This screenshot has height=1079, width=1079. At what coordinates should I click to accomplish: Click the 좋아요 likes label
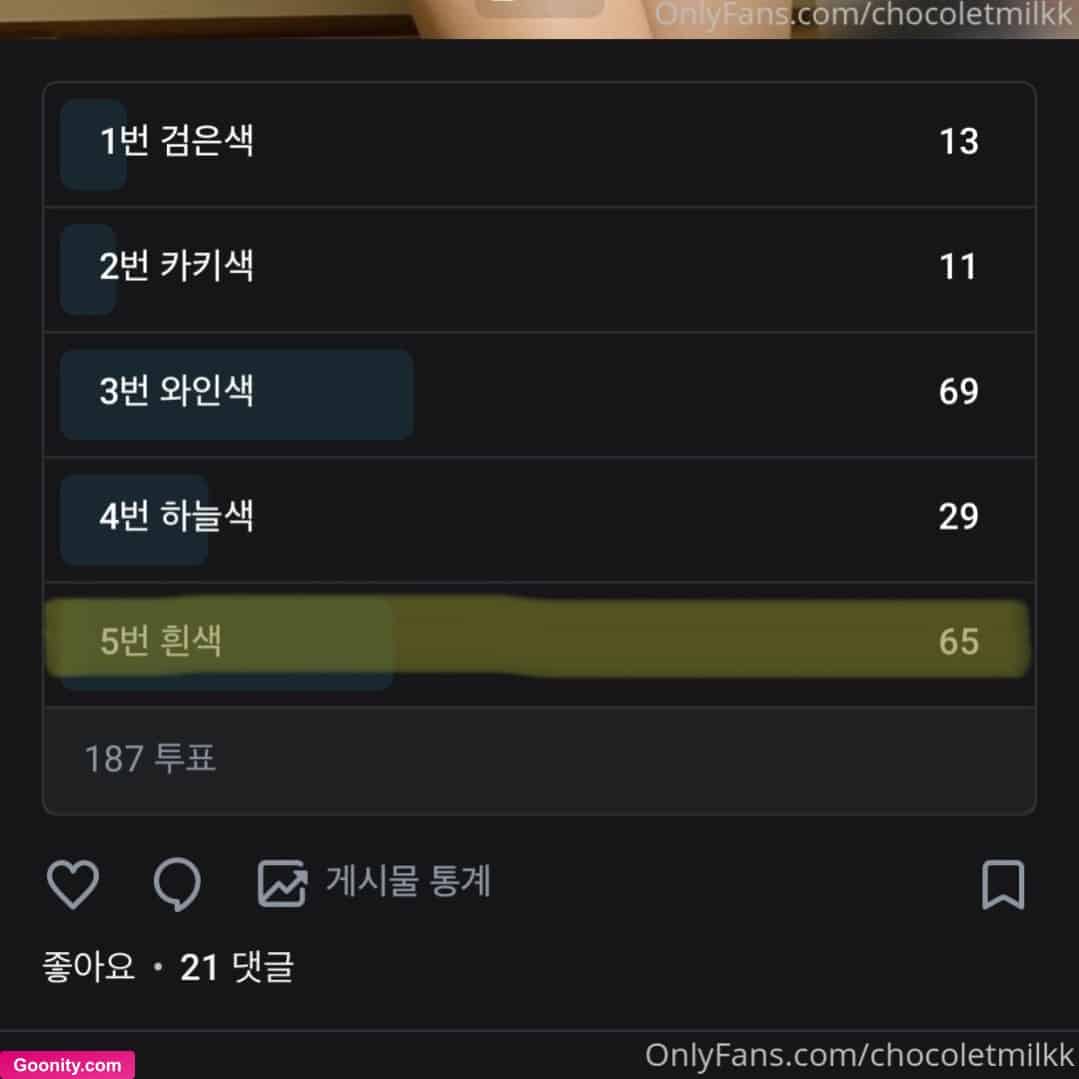coord(89,966)
